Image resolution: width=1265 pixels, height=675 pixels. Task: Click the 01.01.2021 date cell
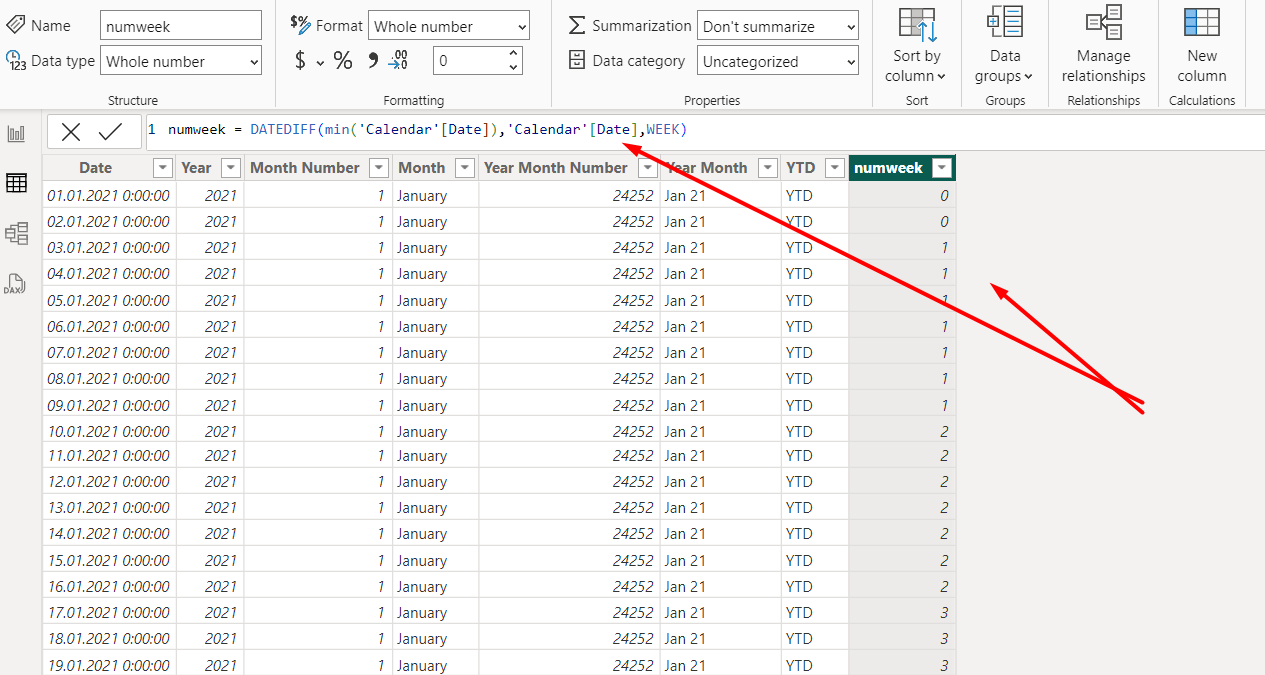pos(109,195)
